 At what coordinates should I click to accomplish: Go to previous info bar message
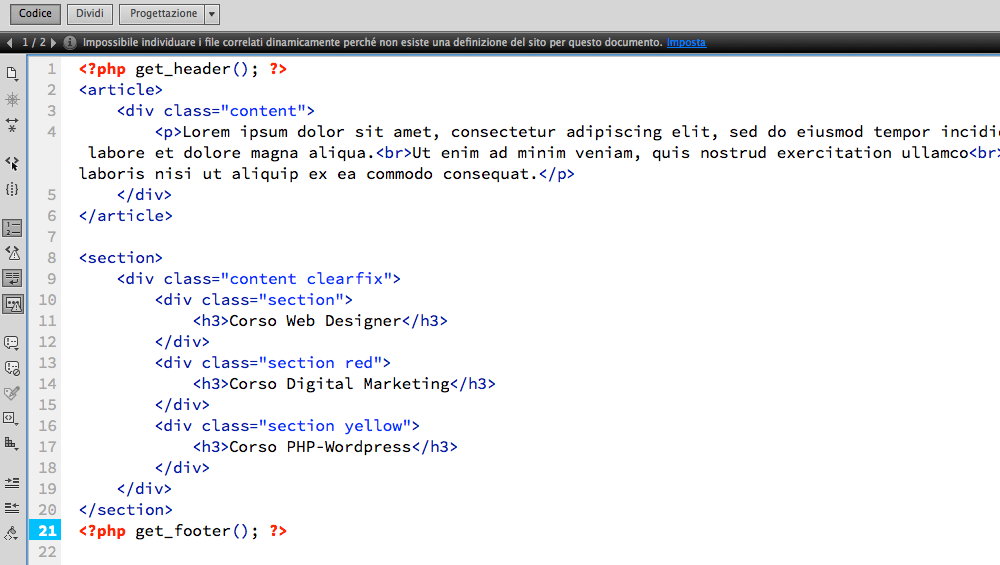(10, 43)
